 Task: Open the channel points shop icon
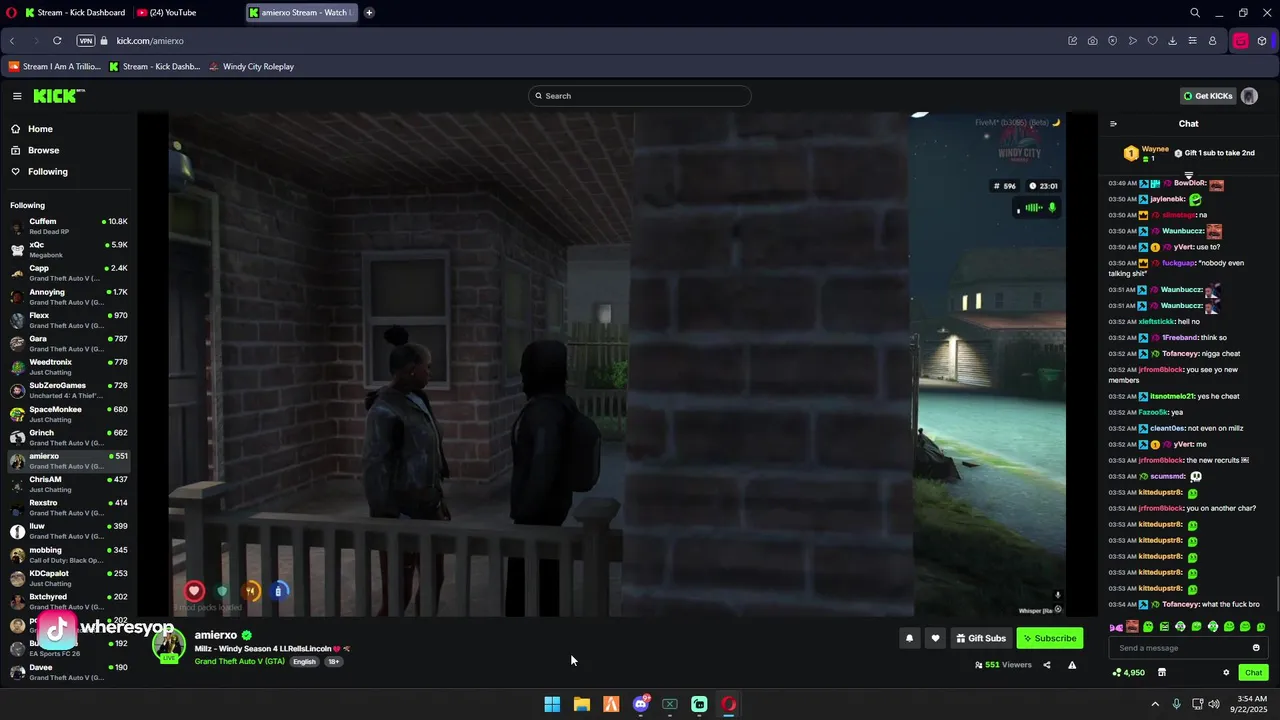tap(1161, 673)
